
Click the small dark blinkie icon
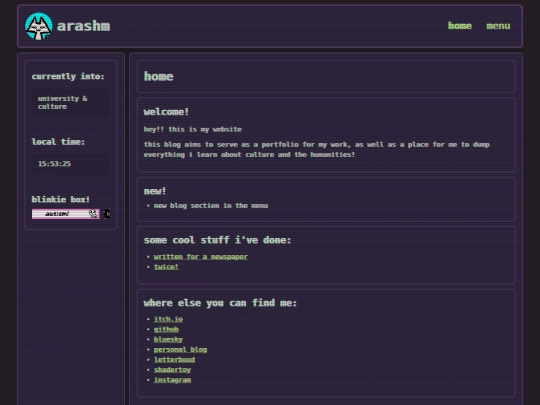pyautogui.click(x=107, y=214)
